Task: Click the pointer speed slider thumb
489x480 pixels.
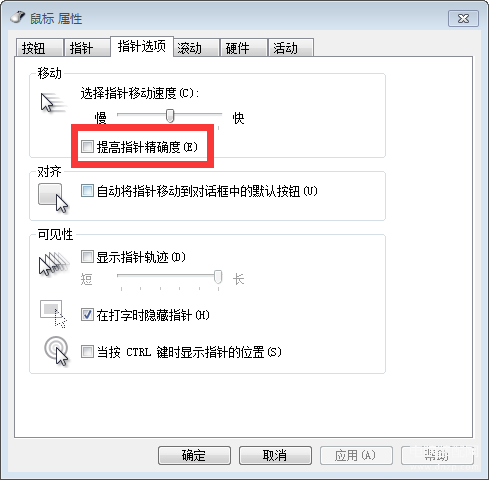Action: click(170, 116)
